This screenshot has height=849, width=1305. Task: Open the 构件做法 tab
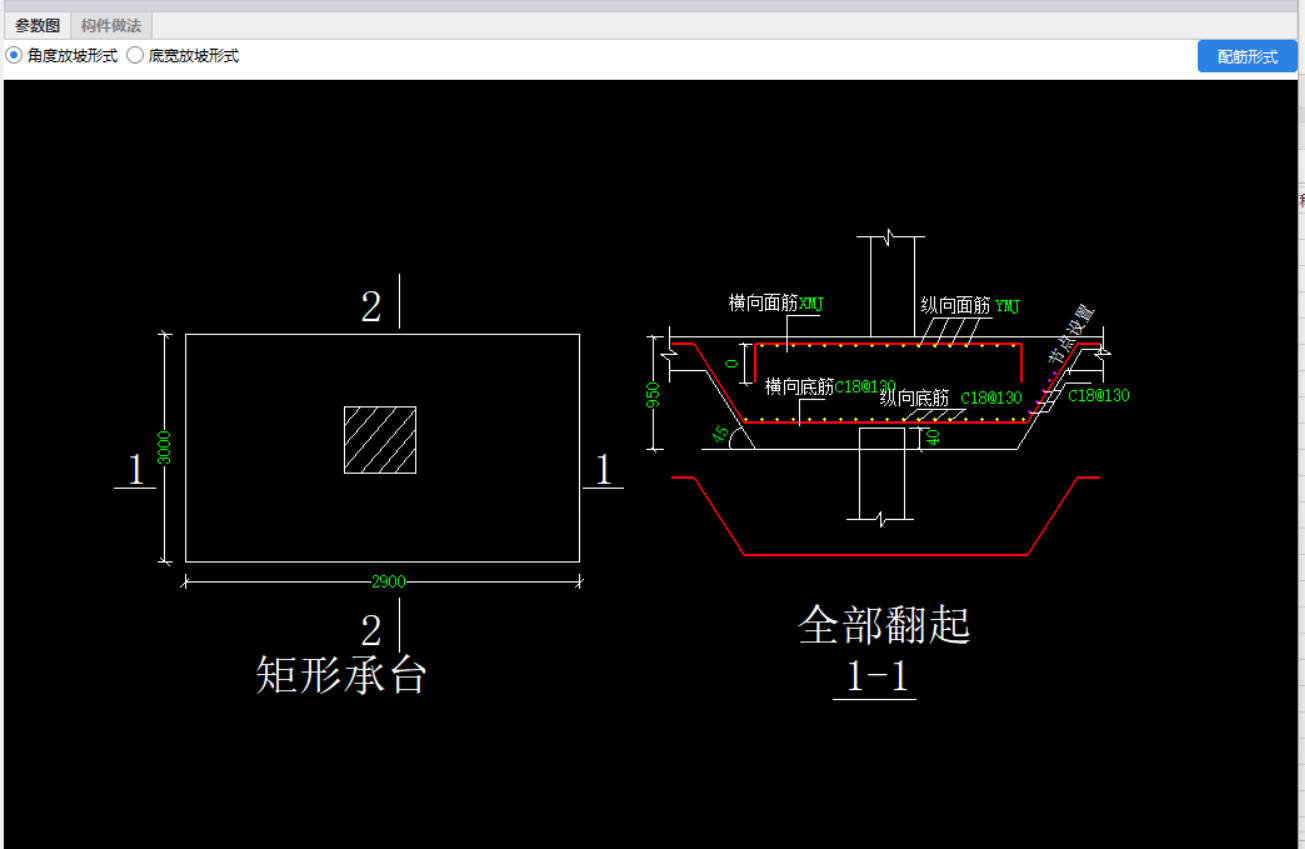pos(111,26)
